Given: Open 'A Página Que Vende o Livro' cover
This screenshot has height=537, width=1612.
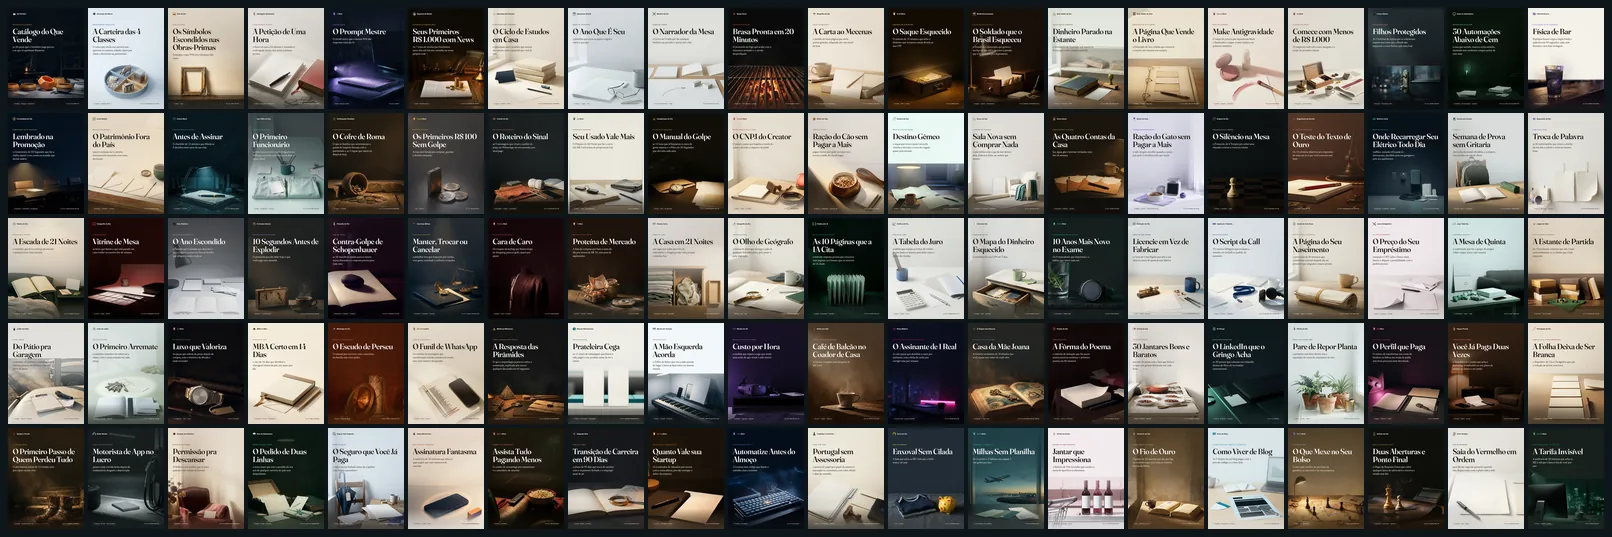Looking at the screenshot, I should click(1165, 59).
